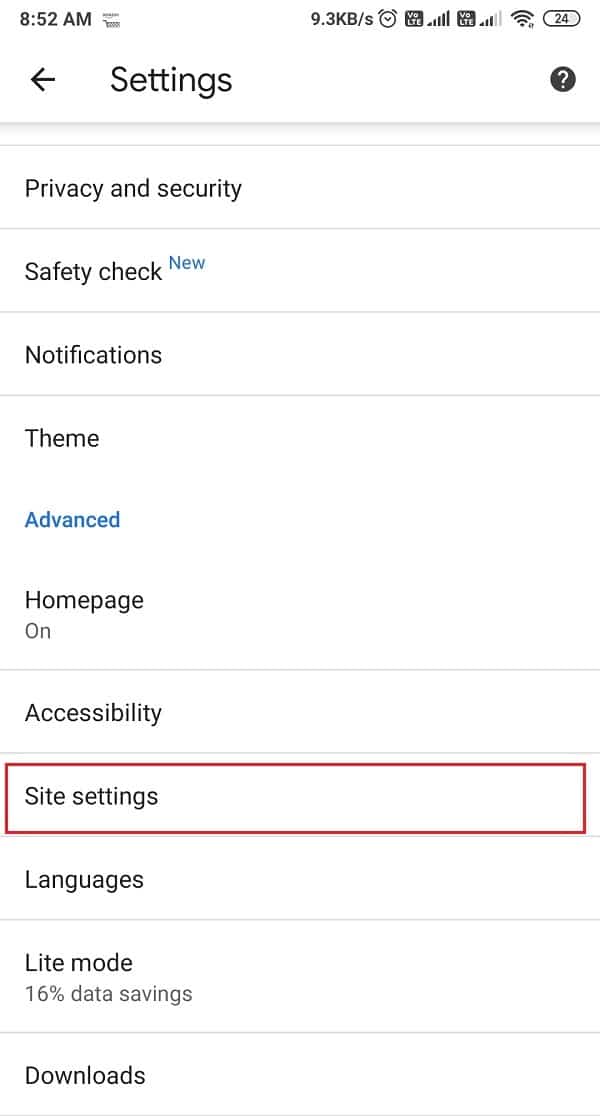Open Languages settings
The image size is (600, 1116).
click(84, 879)
